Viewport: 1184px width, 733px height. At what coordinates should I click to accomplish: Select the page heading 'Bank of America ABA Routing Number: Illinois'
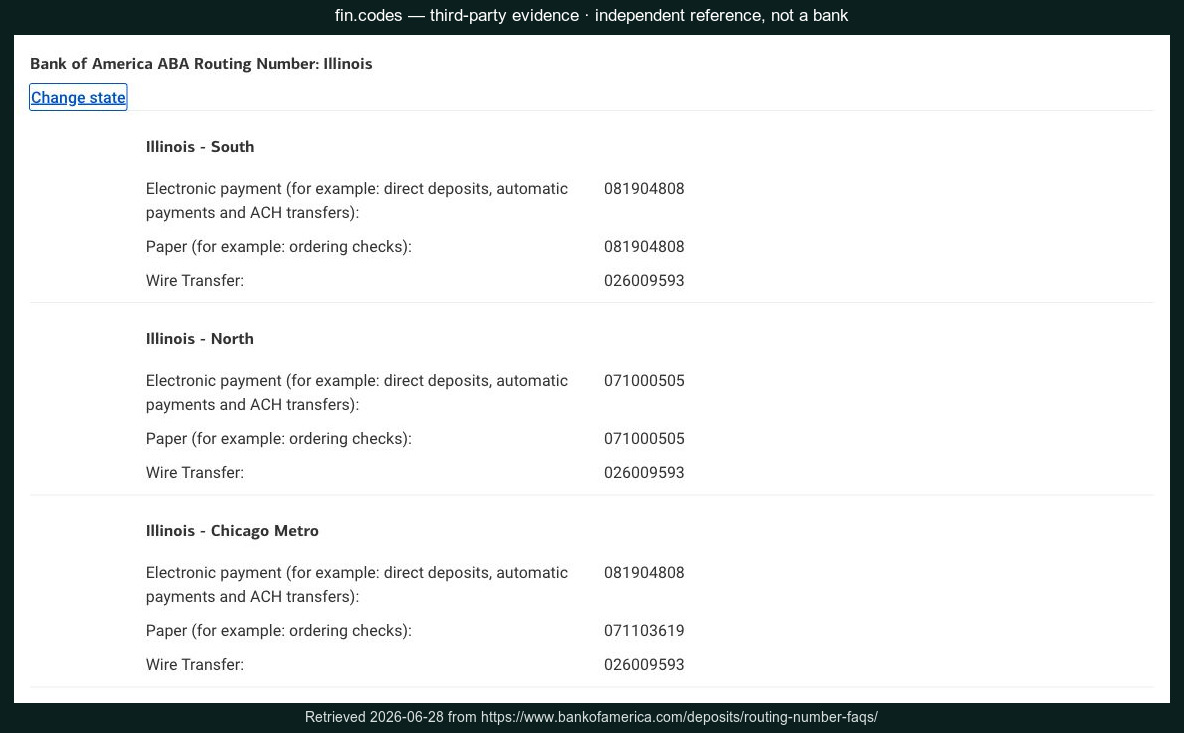click(x=201, y=63)
